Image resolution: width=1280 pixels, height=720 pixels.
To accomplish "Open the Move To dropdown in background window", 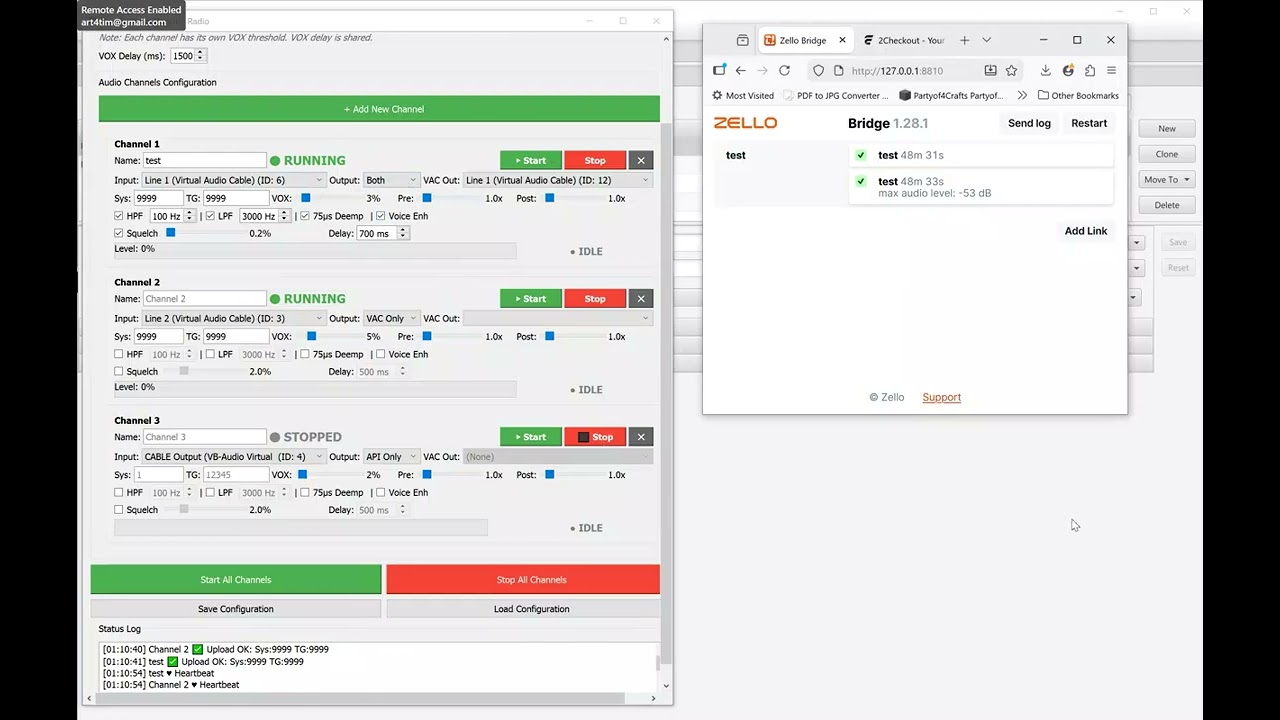I will coord(1167,180).
